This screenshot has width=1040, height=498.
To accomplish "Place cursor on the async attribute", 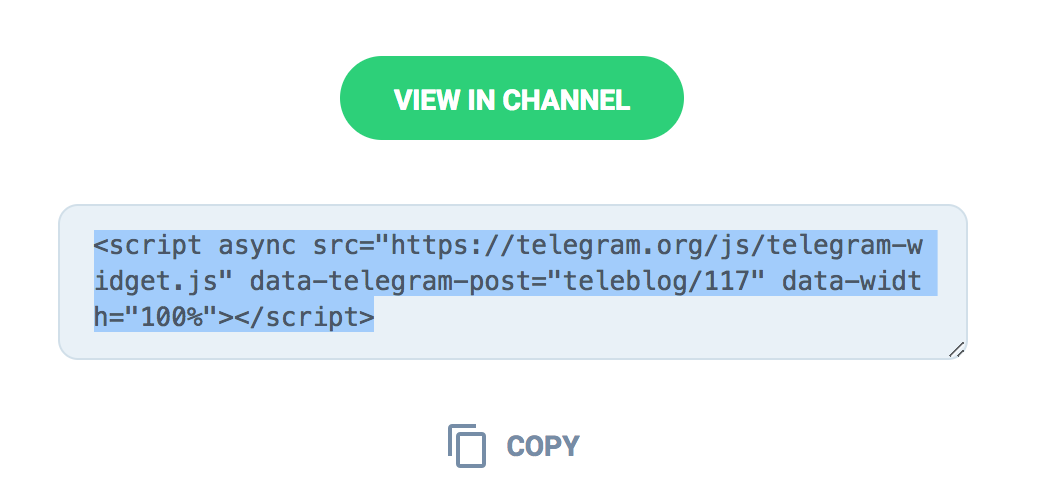I will point(258,246).
